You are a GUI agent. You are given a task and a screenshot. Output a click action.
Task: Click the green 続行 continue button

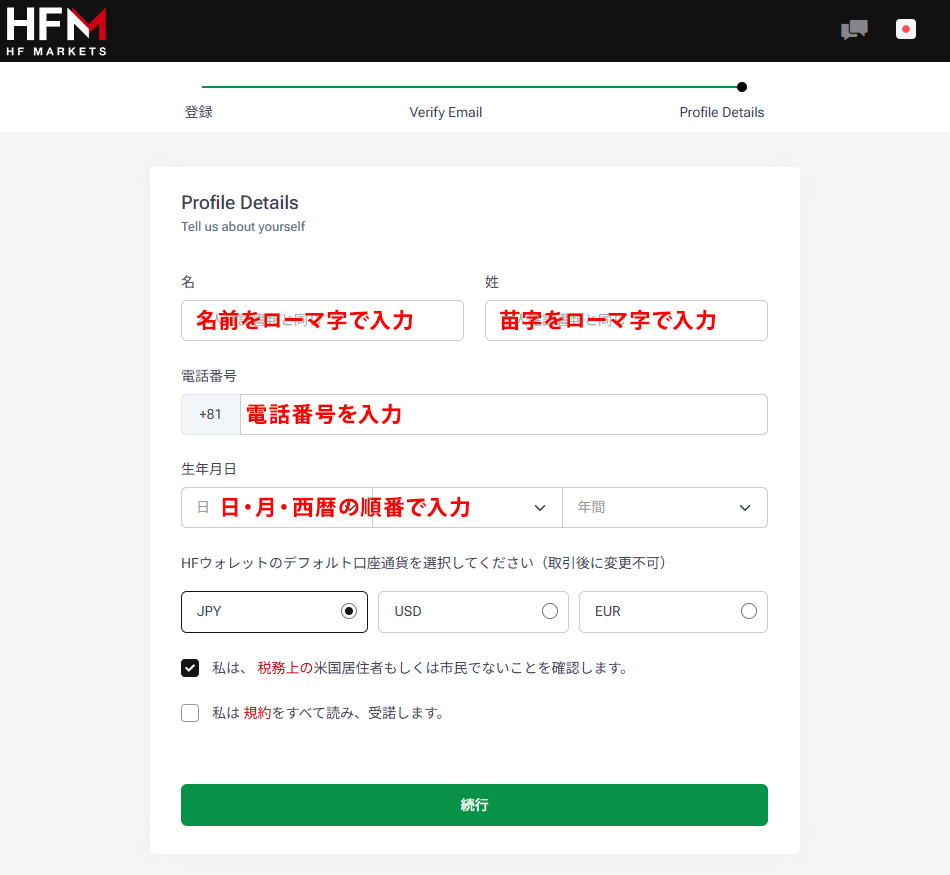pos(474,805)
